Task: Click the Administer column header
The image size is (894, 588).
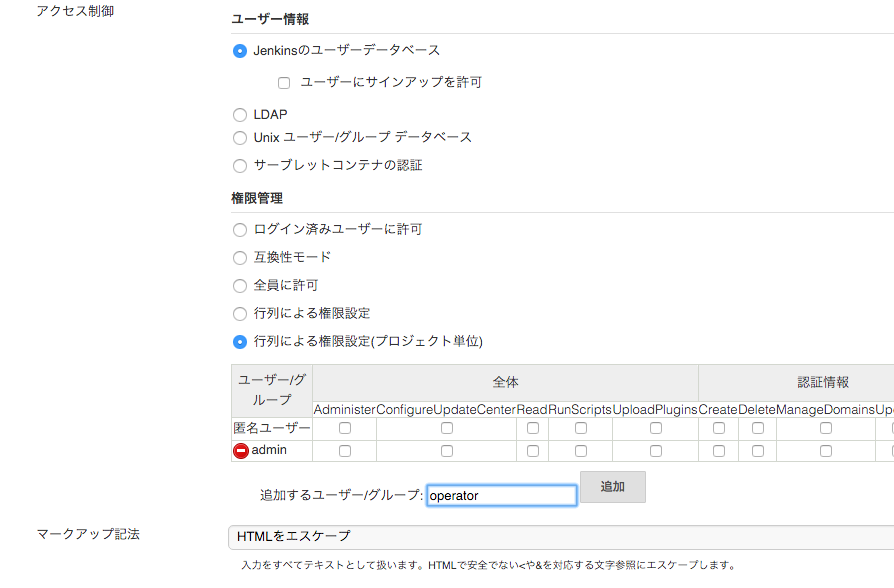Action: (344, 409)
